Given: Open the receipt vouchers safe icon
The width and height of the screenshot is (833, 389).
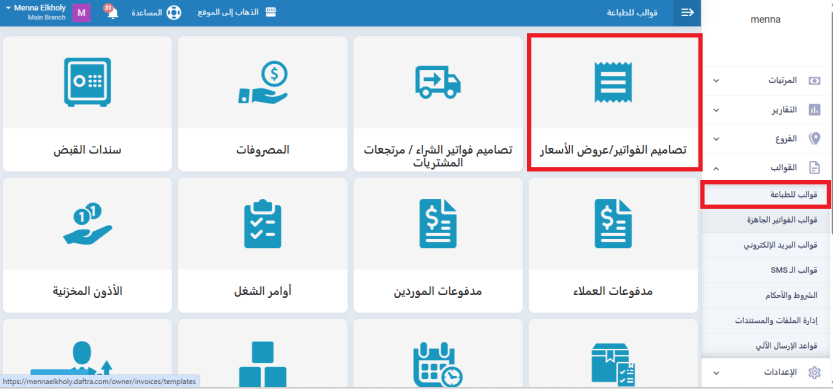Looking at the screenshot, I should pos(87,81).
